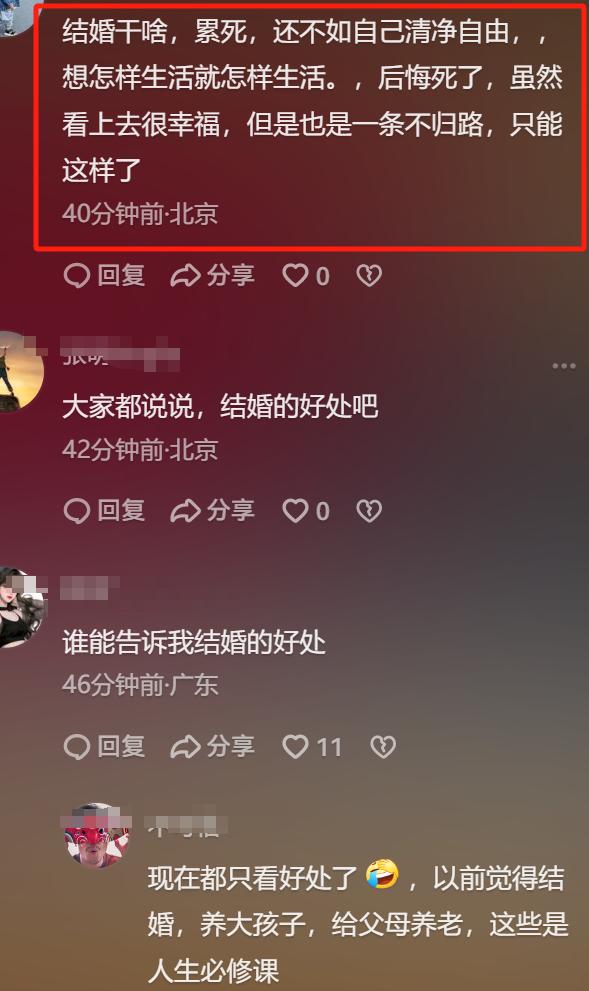Image resolution: width=589 pixels, height=991 pixels.
Task: Share the 大家都说说，结婚的好处吧 comment
Action: [212, 511]
